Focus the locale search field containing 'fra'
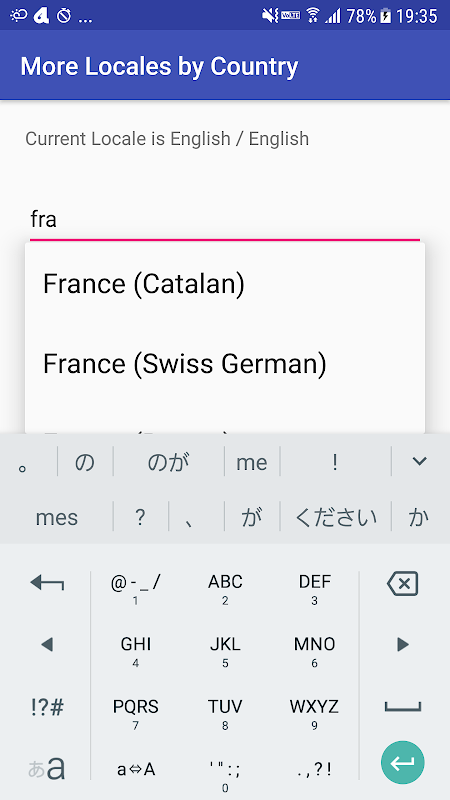This screenshot has width=450, height=800. [x=225, y=220]
